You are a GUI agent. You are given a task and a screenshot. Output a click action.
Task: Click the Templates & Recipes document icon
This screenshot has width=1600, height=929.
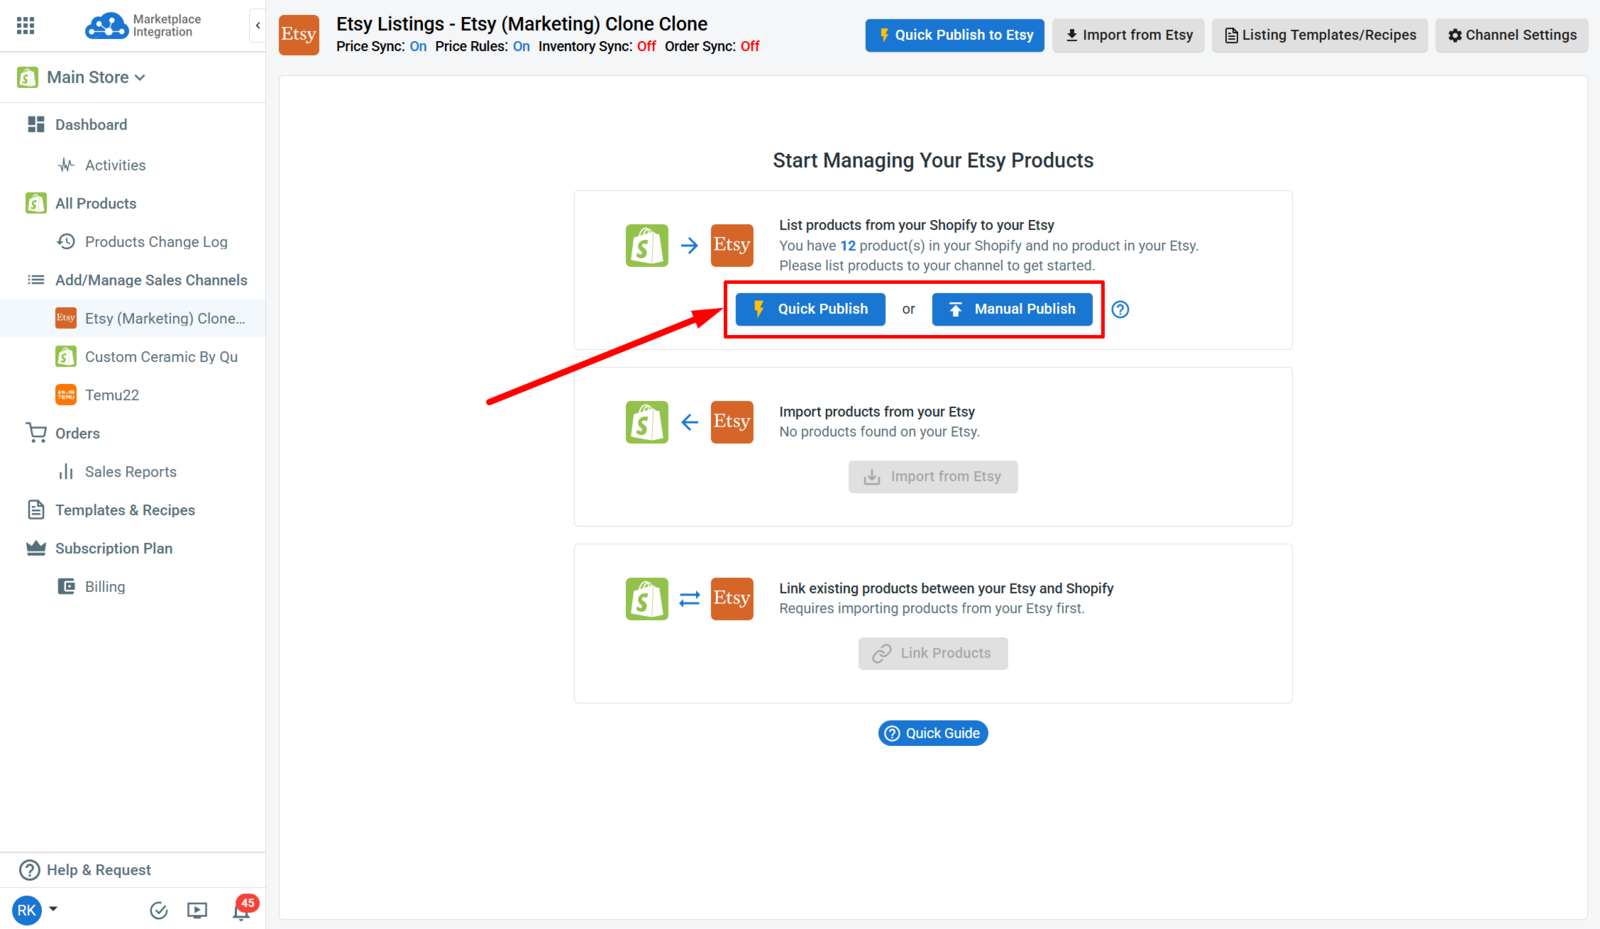point(36,510)
